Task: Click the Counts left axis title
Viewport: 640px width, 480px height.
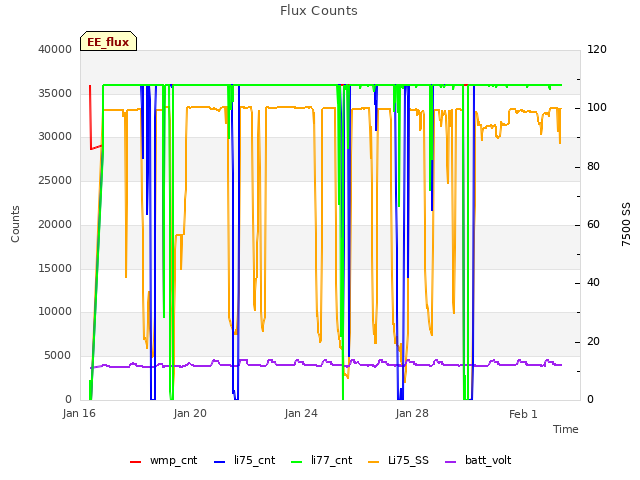Action: [15, 224]
